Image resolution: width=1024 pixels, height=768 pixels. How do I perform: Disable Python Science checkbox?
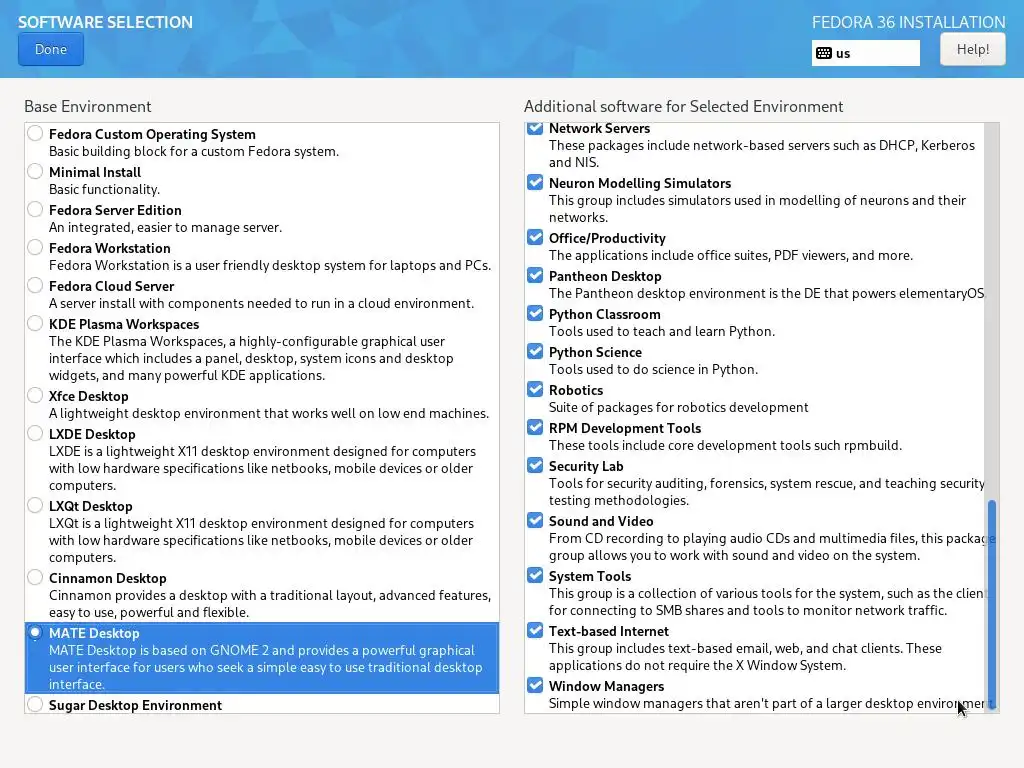tap(535, 351)
